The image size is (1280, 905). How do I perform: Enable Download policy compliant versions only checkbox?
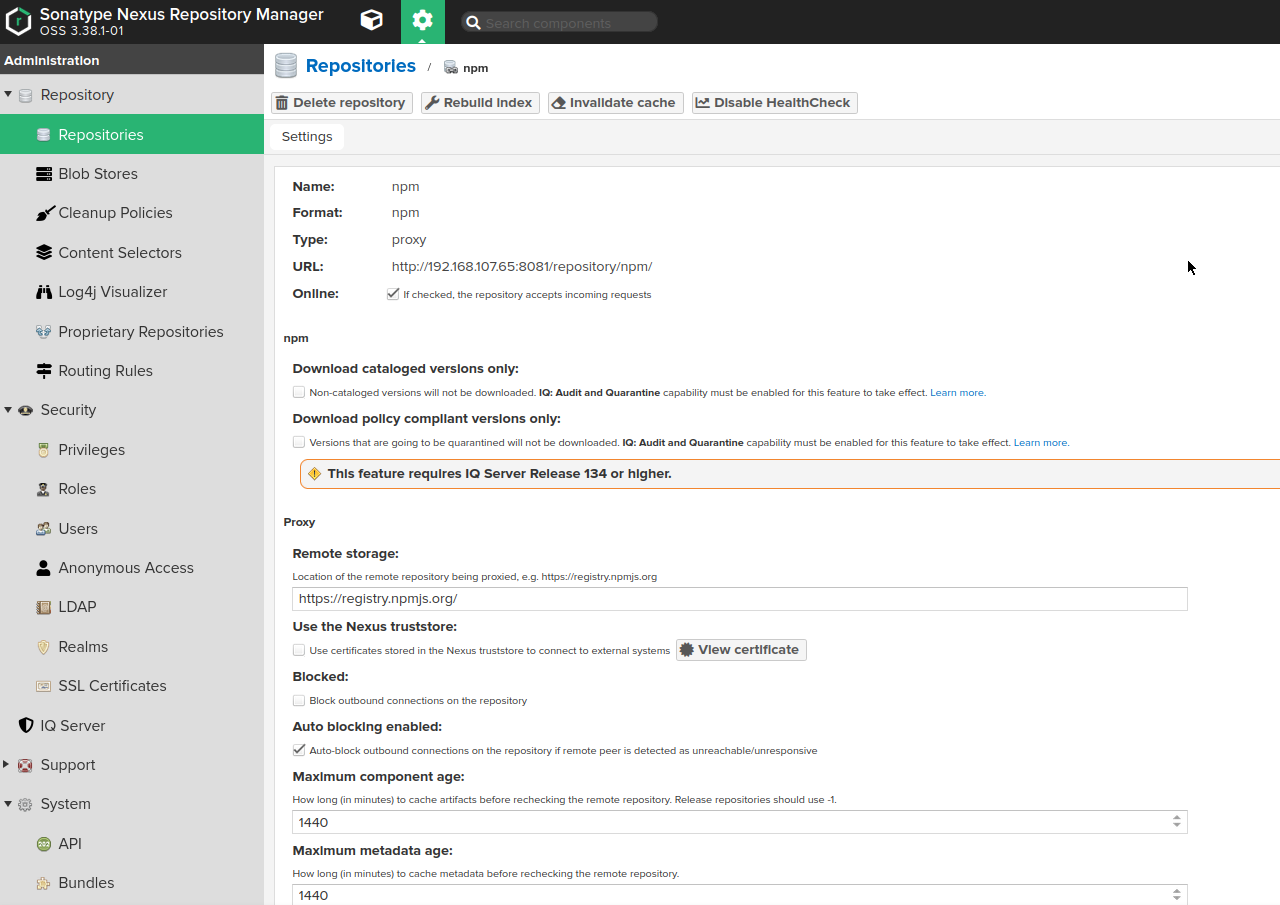(299, 442)
